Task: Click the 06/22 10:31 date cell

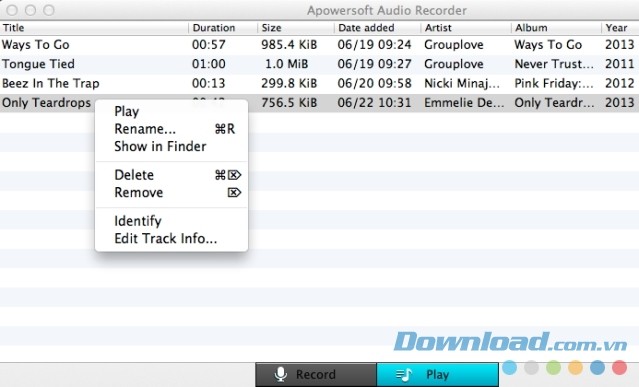Action: pyautogui.click(x=374, y=103)
